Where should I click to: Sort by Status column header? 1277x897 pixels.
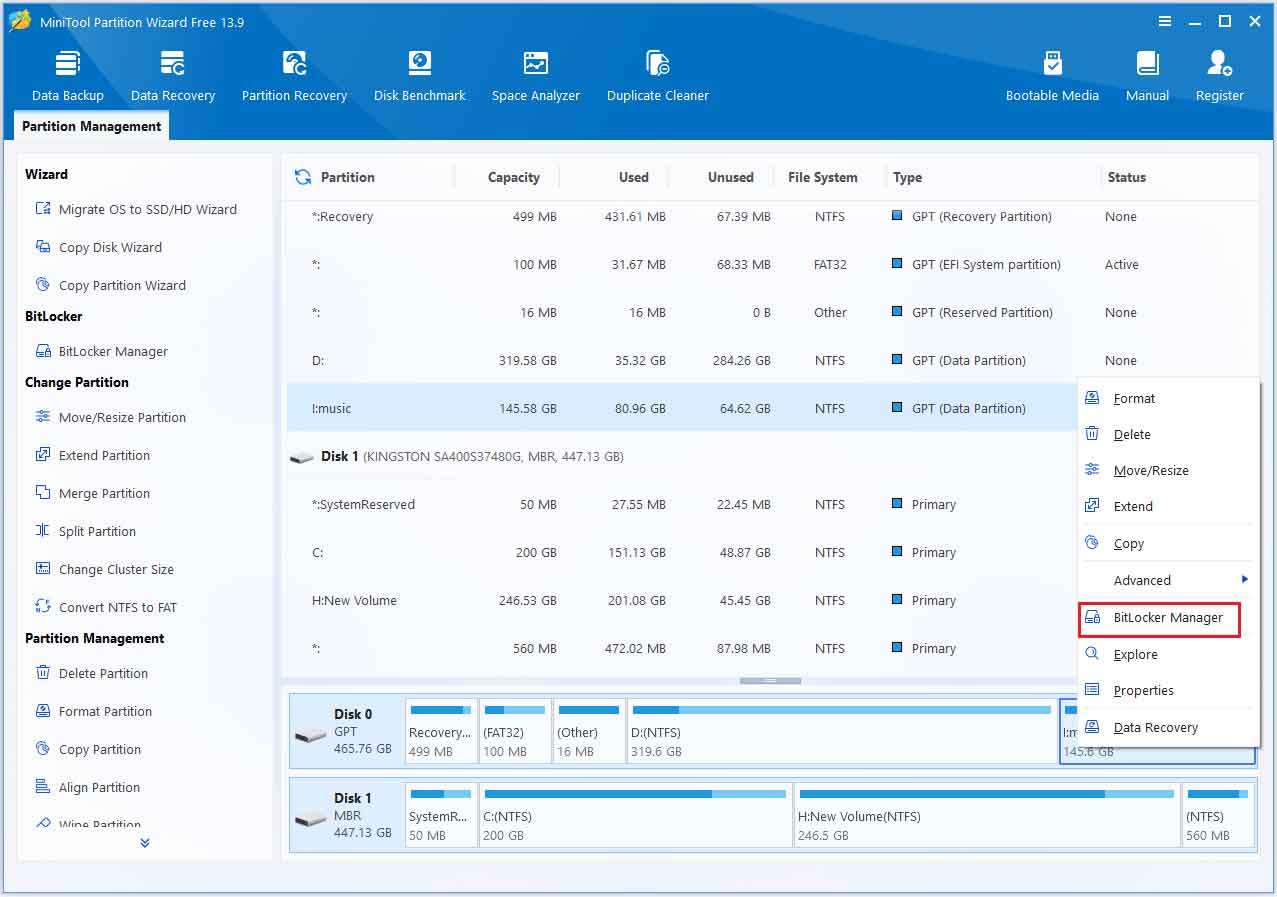[1126, 177]
